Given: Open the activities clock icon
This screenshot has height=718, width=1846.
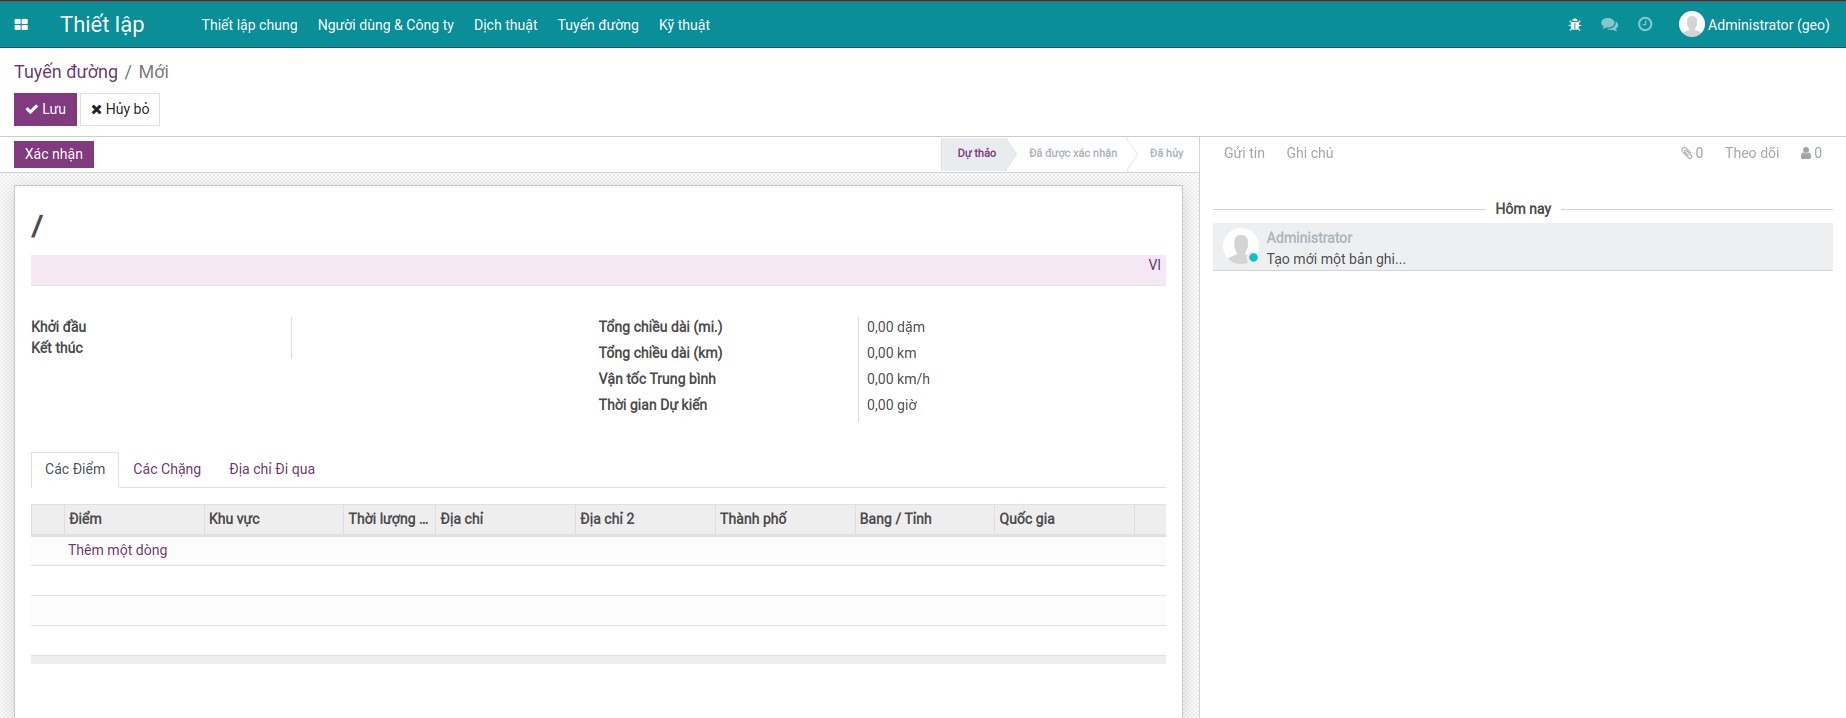Looking at the screenshot, I should tap(1645, 25).
